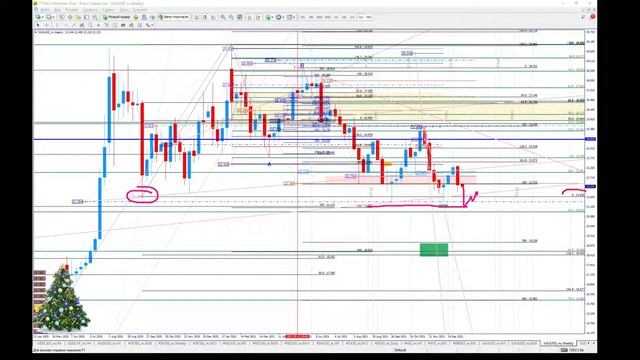Open the New Chart toolbar icon
This screenshot has width=640, height=360.
39,17
